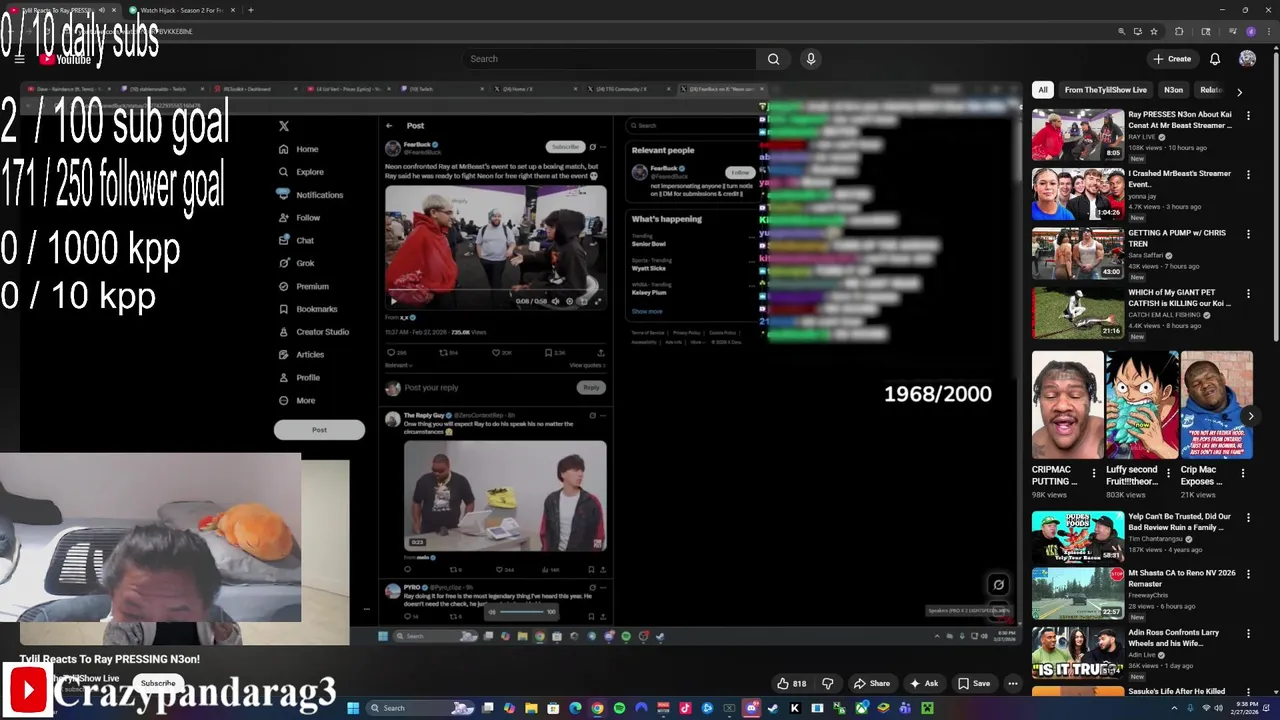
Task: Open menu for GETTING A PUMP w/ CHRIS TREN
Action: click(1248, 233)
